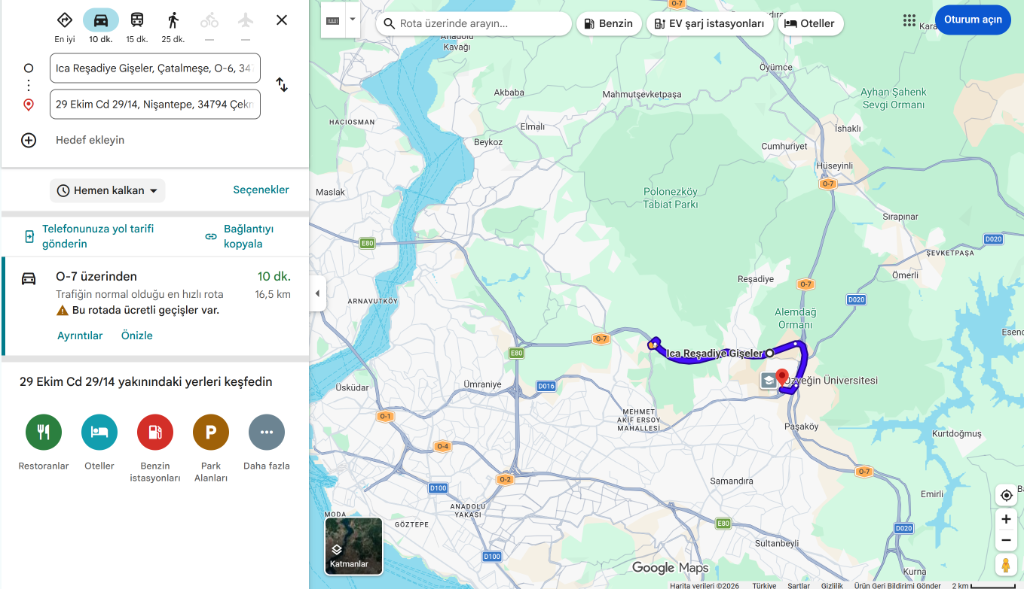Explore nearby Oteller from side panel
The height and width of the screenshot is (589, 1024).
[x=99, y=432]
